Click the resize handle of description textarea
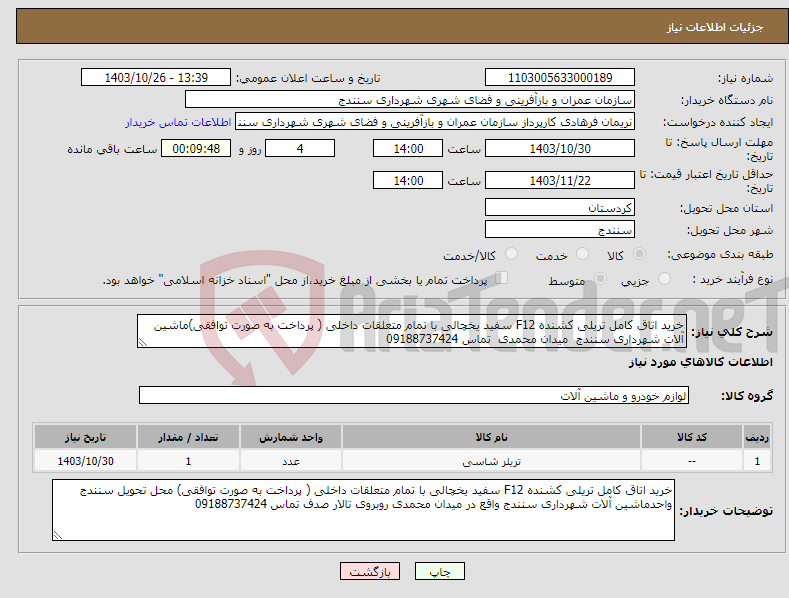Viewport: 789px width, 598px height. coord(143,342)
